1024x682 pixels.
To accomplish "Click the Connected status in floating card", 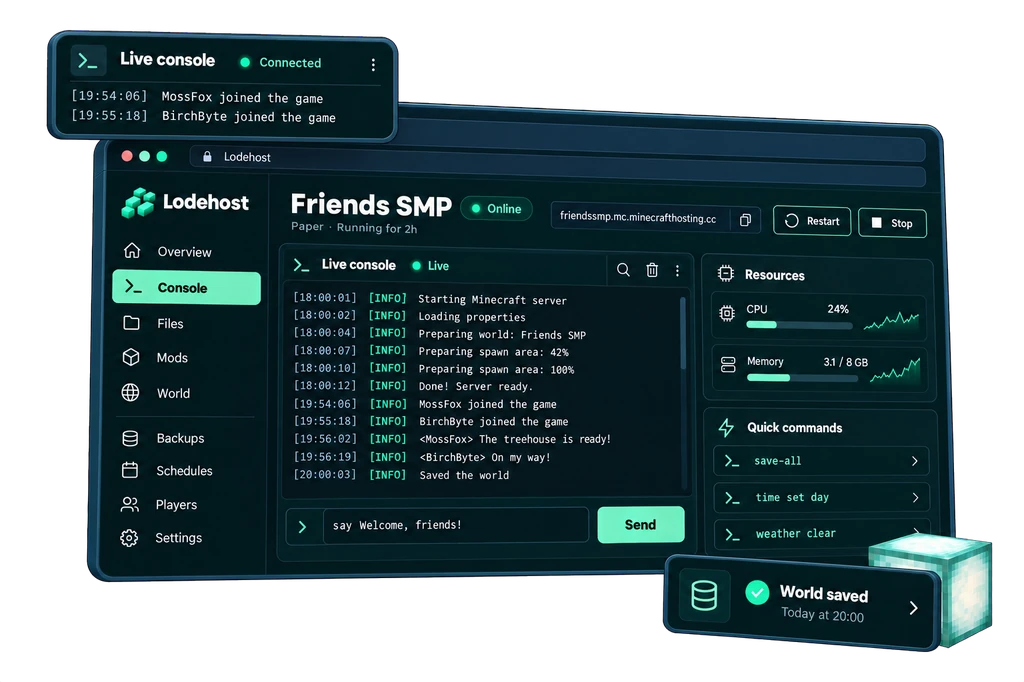I will [x=281, y=63].
